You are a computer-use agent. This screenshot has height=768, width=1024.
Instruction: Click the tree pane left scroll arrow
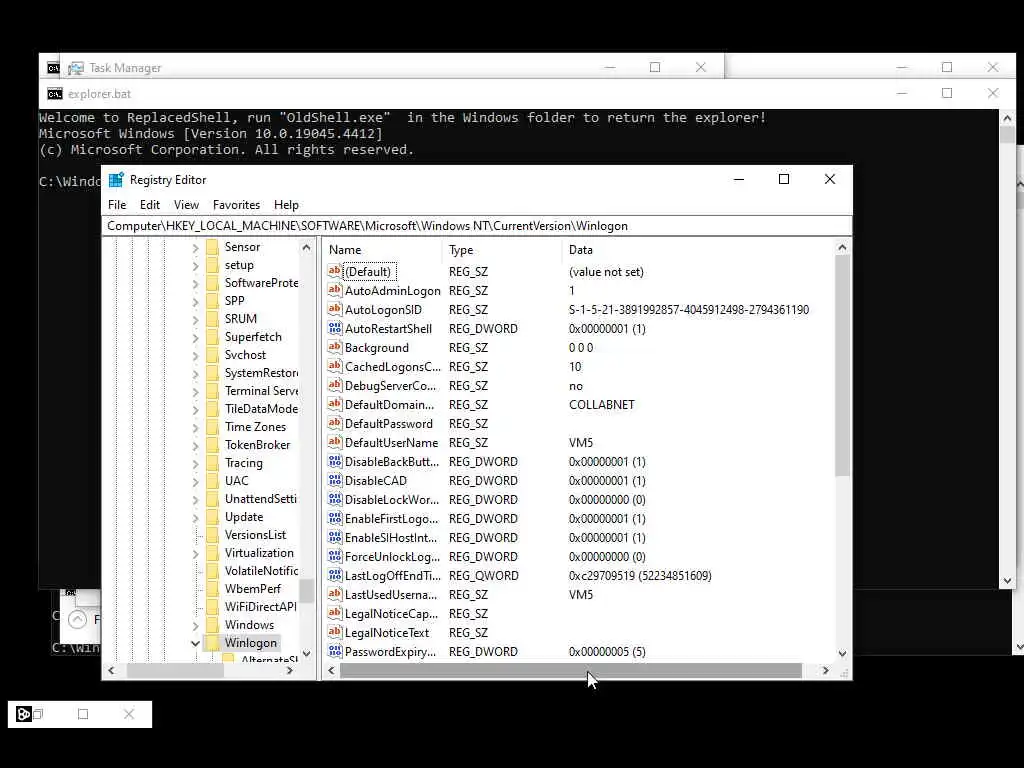(111, 671)
